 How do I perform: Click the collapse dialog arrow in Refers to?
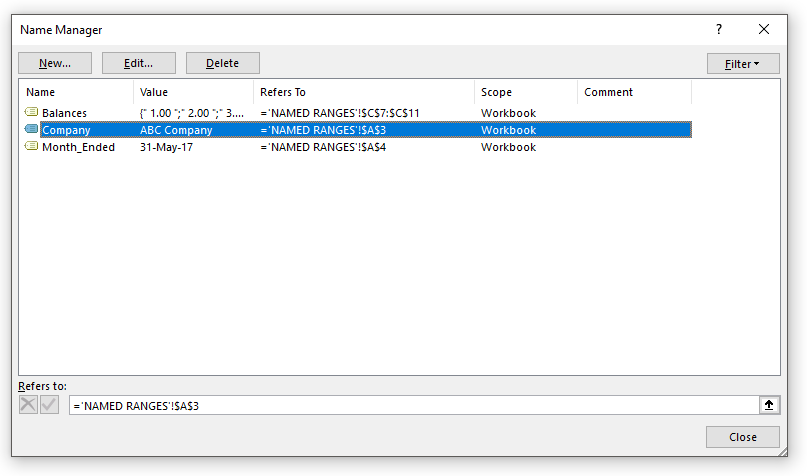769,405
